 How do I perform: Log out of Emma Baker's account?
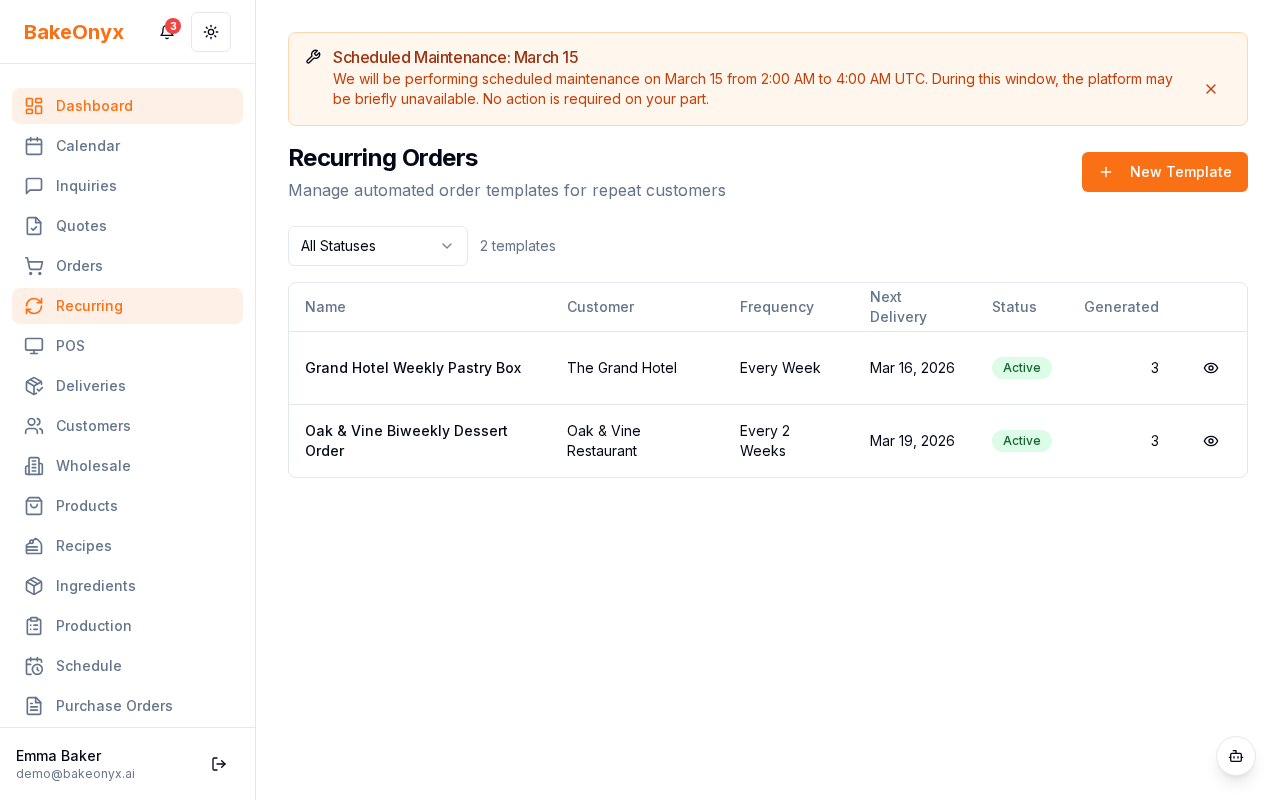tap(219, 764)
